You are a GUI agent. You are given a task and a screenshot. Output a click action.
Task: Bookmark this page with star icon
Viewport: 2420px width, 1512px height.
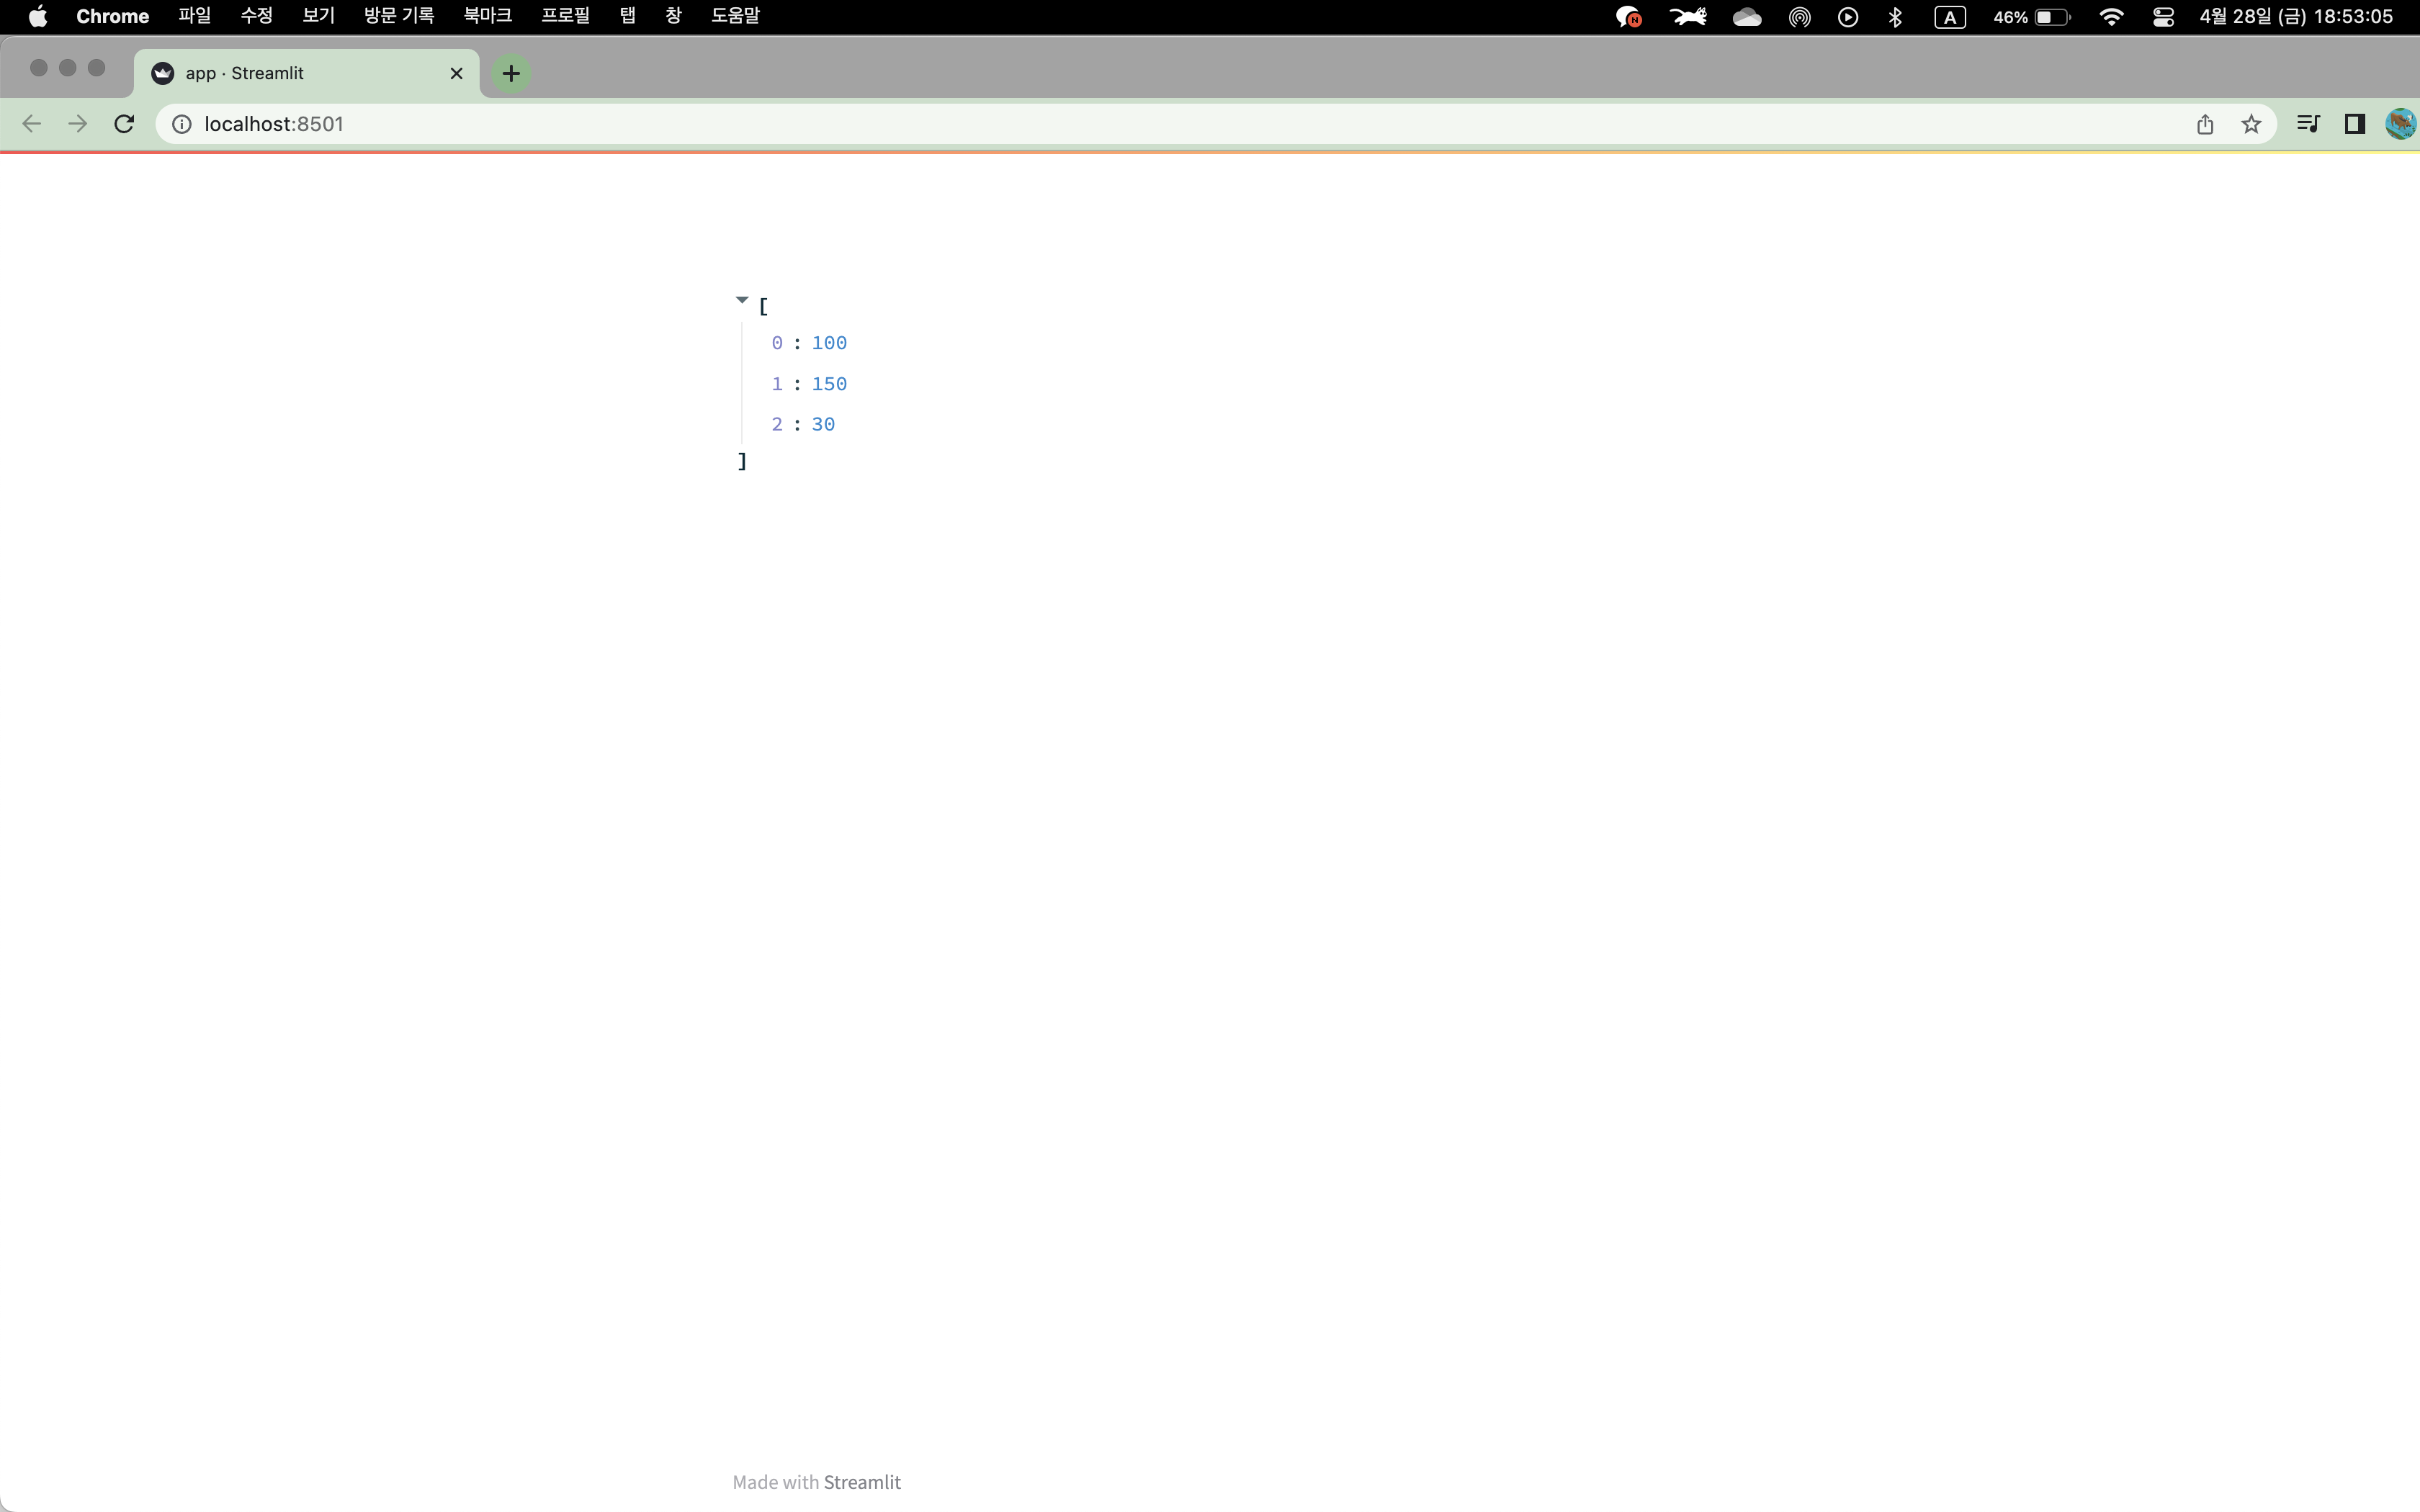click(x=2251, y=124)
